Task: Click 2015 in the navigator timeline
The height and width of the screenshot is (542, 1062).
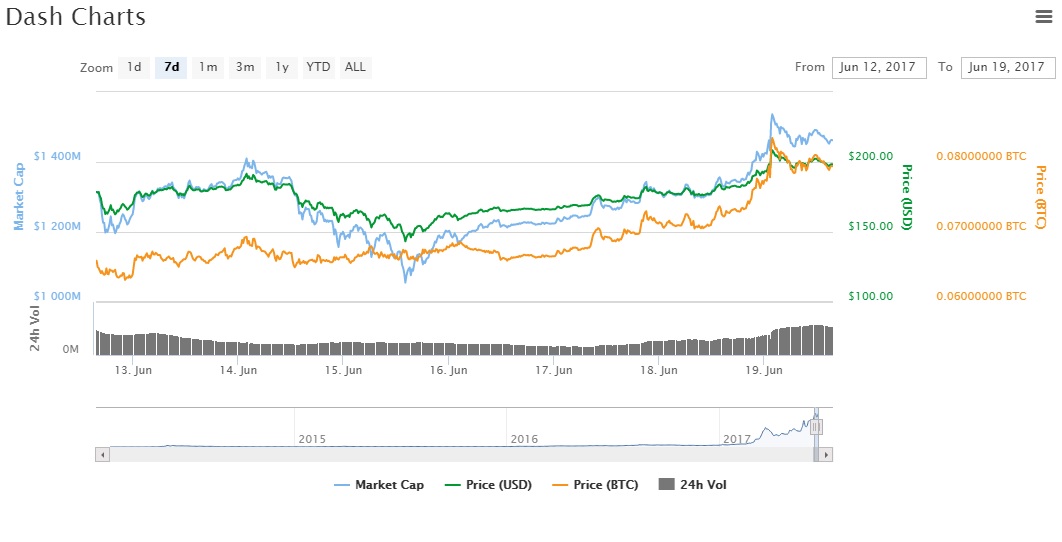Action: [312, 439]
